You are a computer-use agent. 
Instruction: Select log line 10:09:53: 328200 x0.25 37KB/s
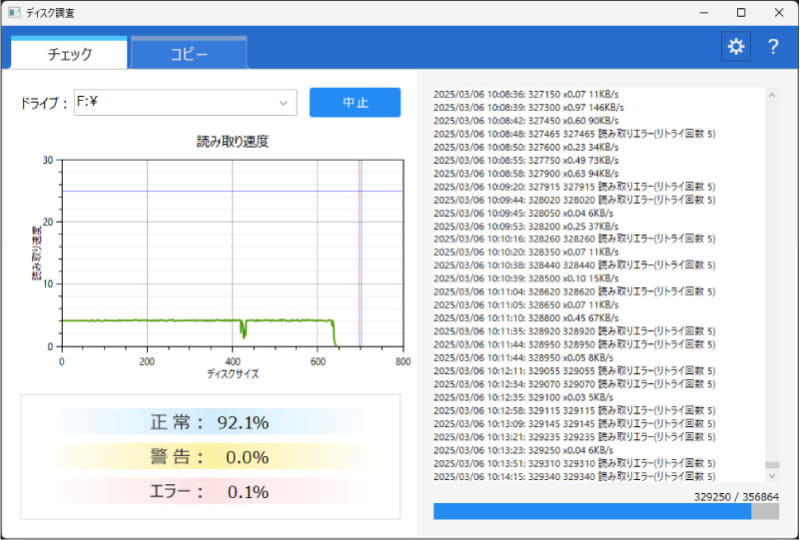coord(526,226)
